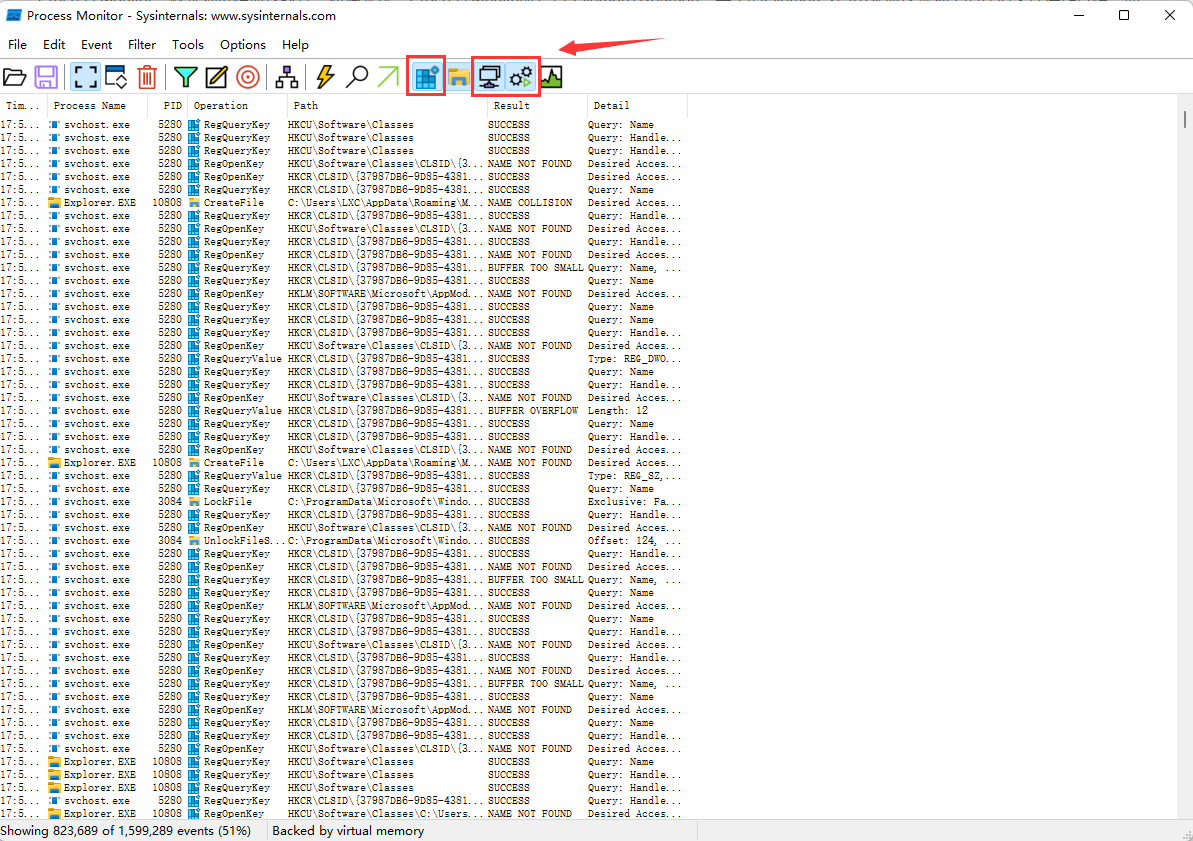
Task: Open the Highlight dialog via the pencil icon
Action: click(216, 77)
